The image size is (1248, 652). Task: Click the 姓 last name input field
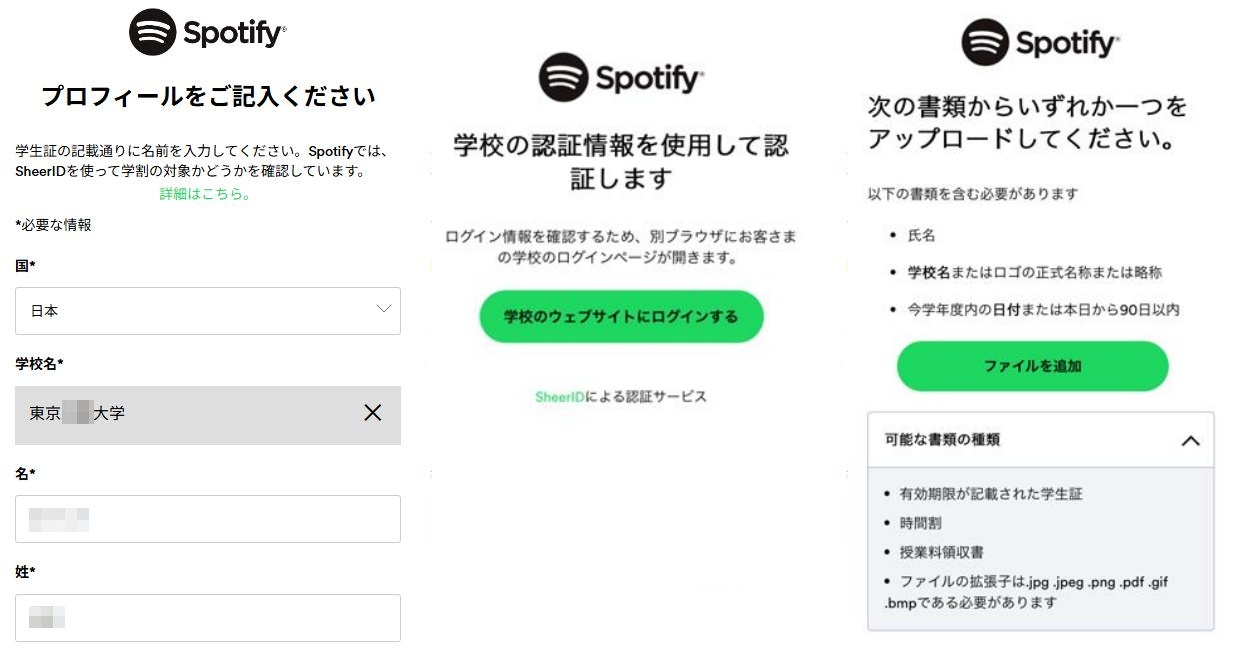[x=207, y=618]
